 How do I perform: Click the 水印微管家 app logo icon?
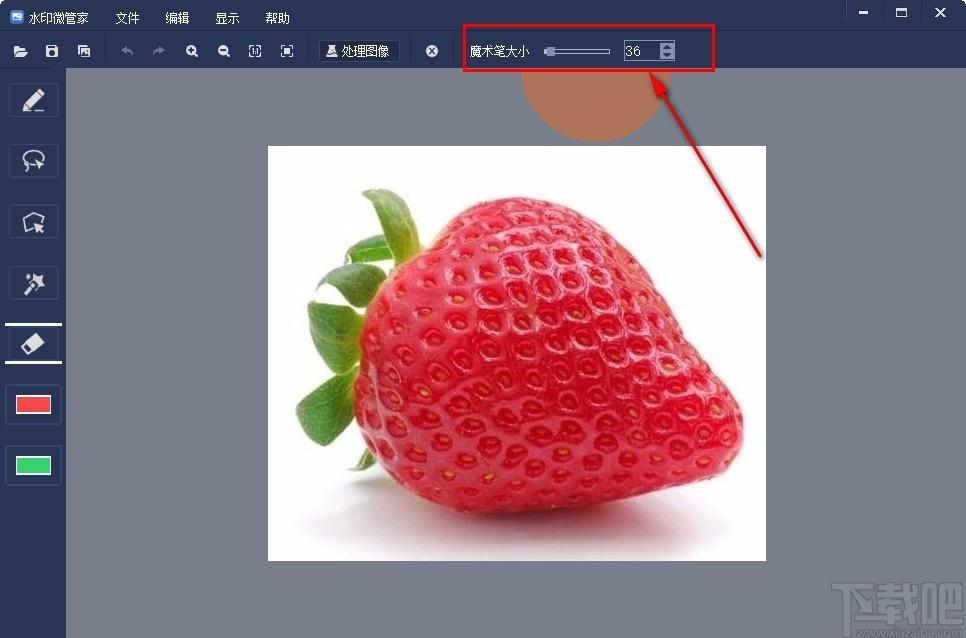pyautogui.click(x=17, y=17)
